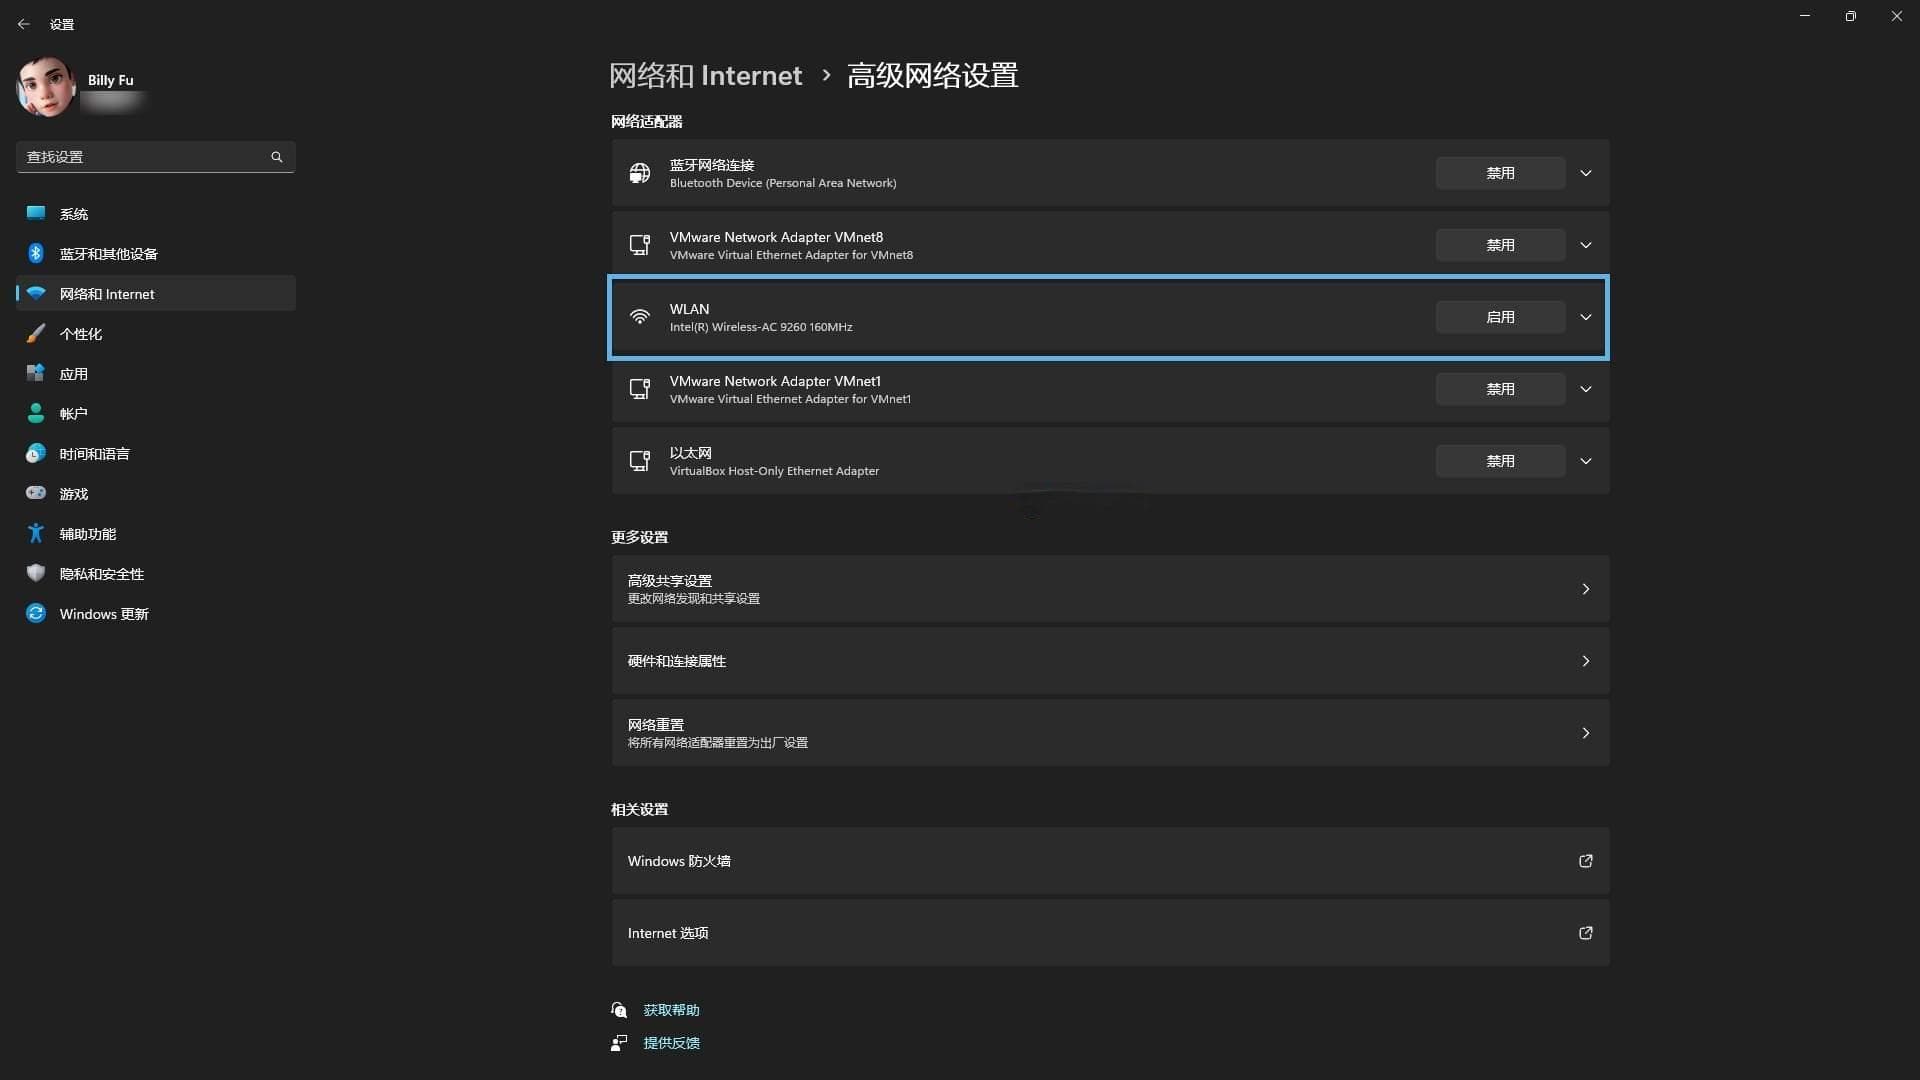This screenshot has width=1920, height=1080.
Task: Click the VMnet8 ethernet adapter icon
Action: 640,245
